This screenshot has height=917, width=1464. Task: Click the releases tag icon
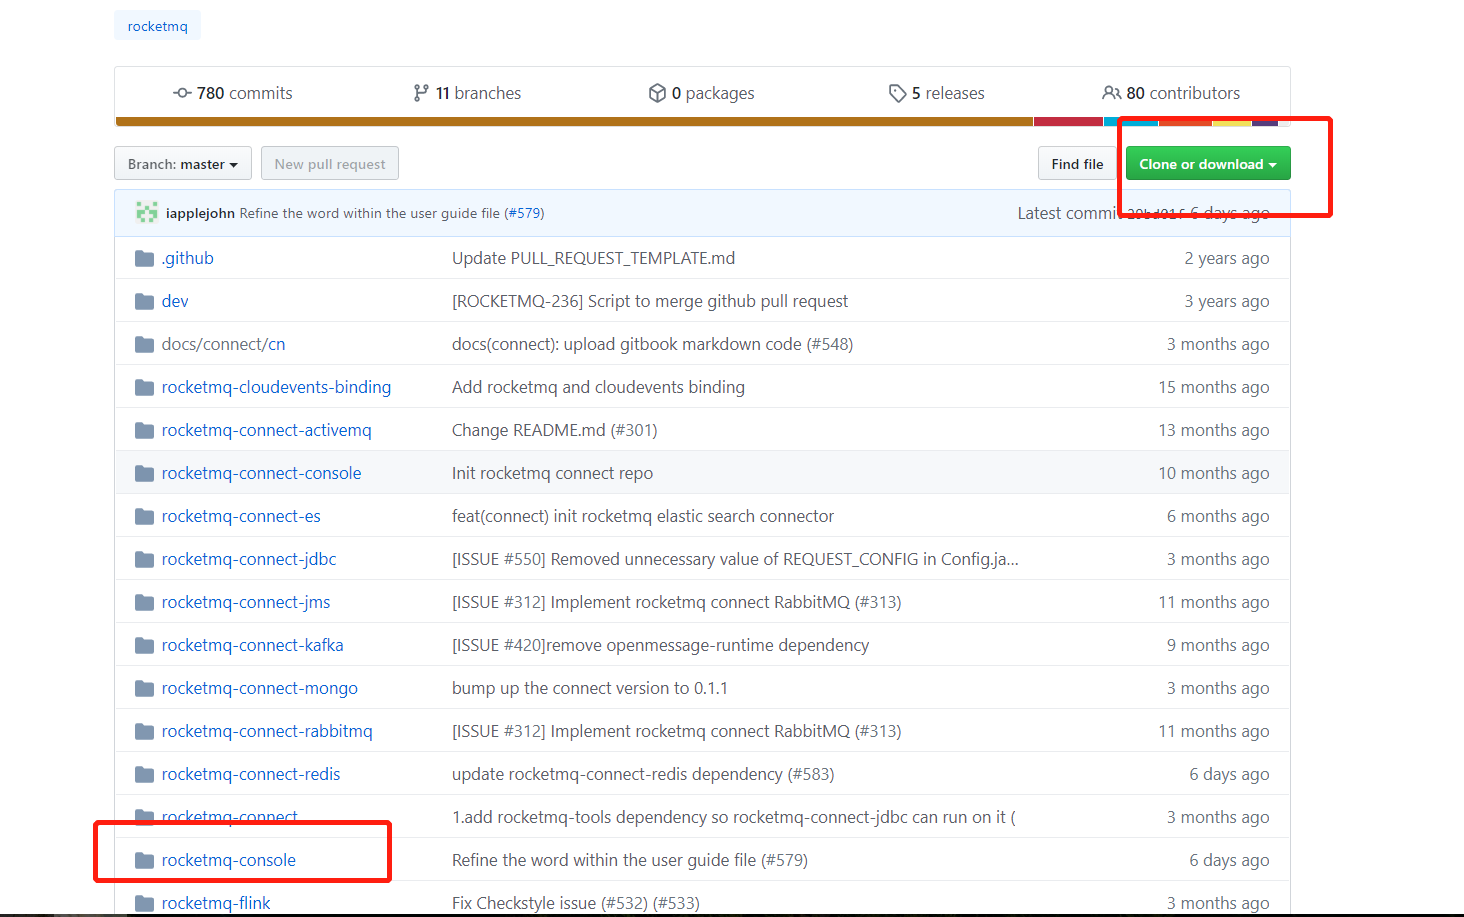[x=897, y=93]
